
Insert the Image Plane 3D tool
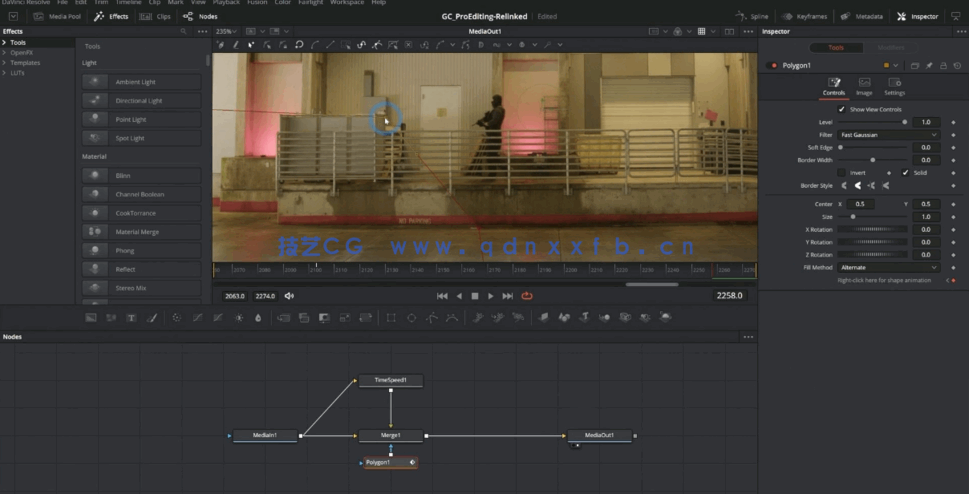point(544,317)
